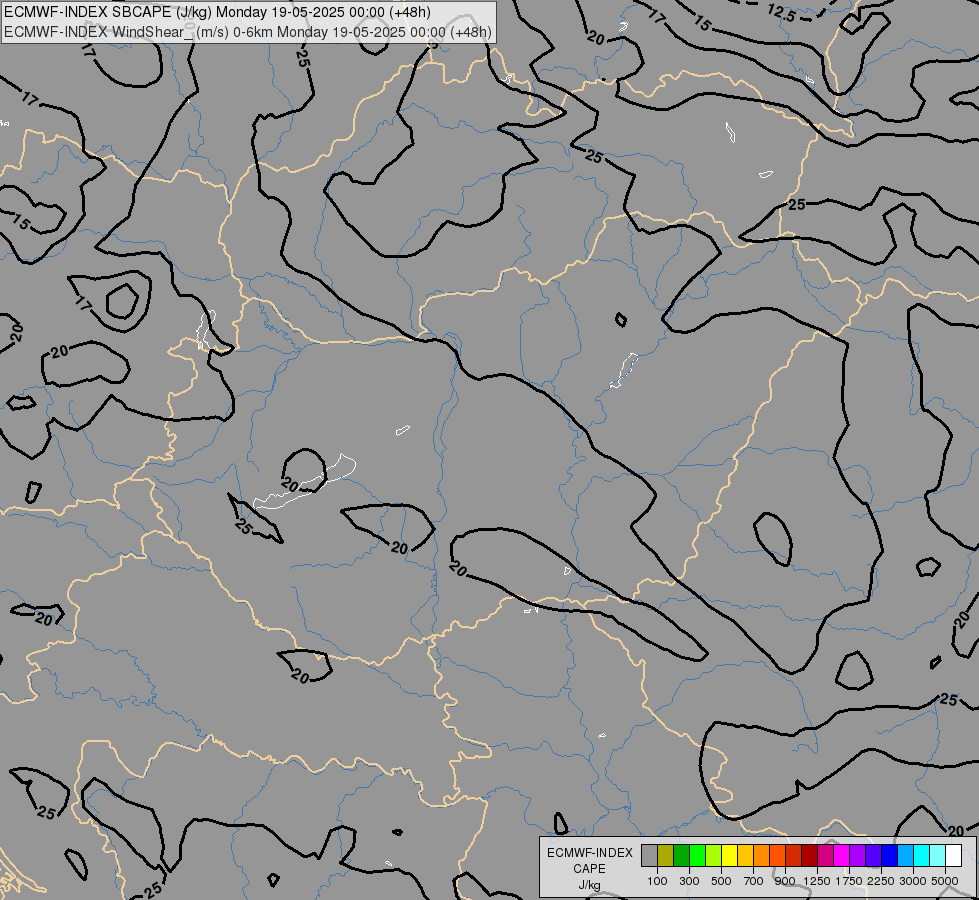This screenshot has width=979, height=900.
Task: Select the dark green legend swatch
Action: (681, 855)
